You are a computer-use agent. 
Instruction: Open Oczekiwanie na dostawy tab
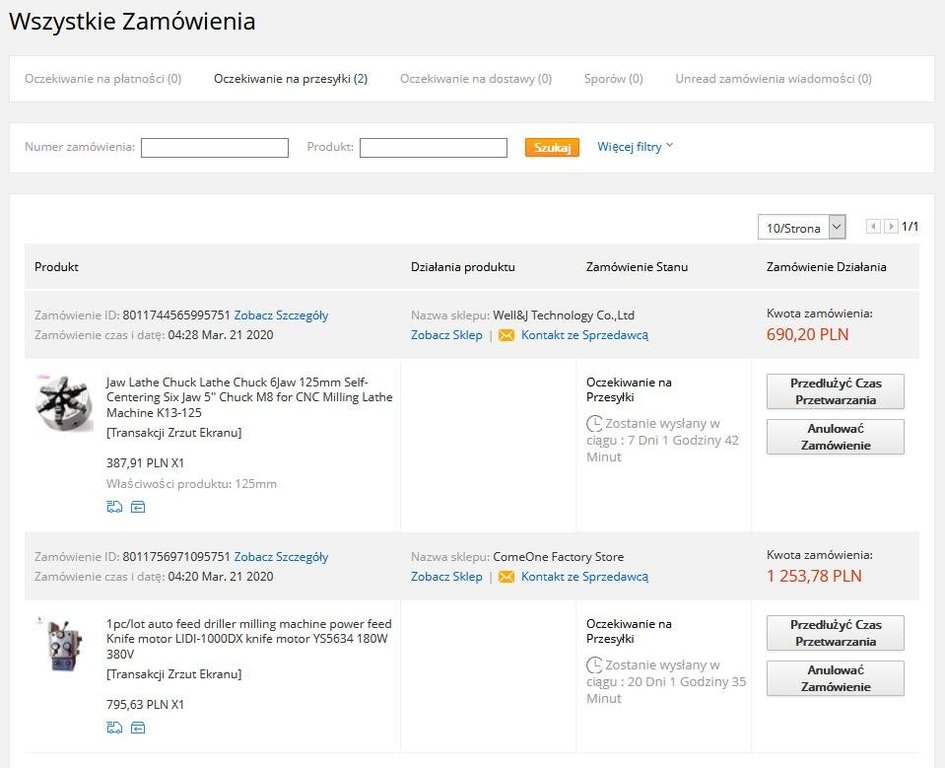(475, 78)
